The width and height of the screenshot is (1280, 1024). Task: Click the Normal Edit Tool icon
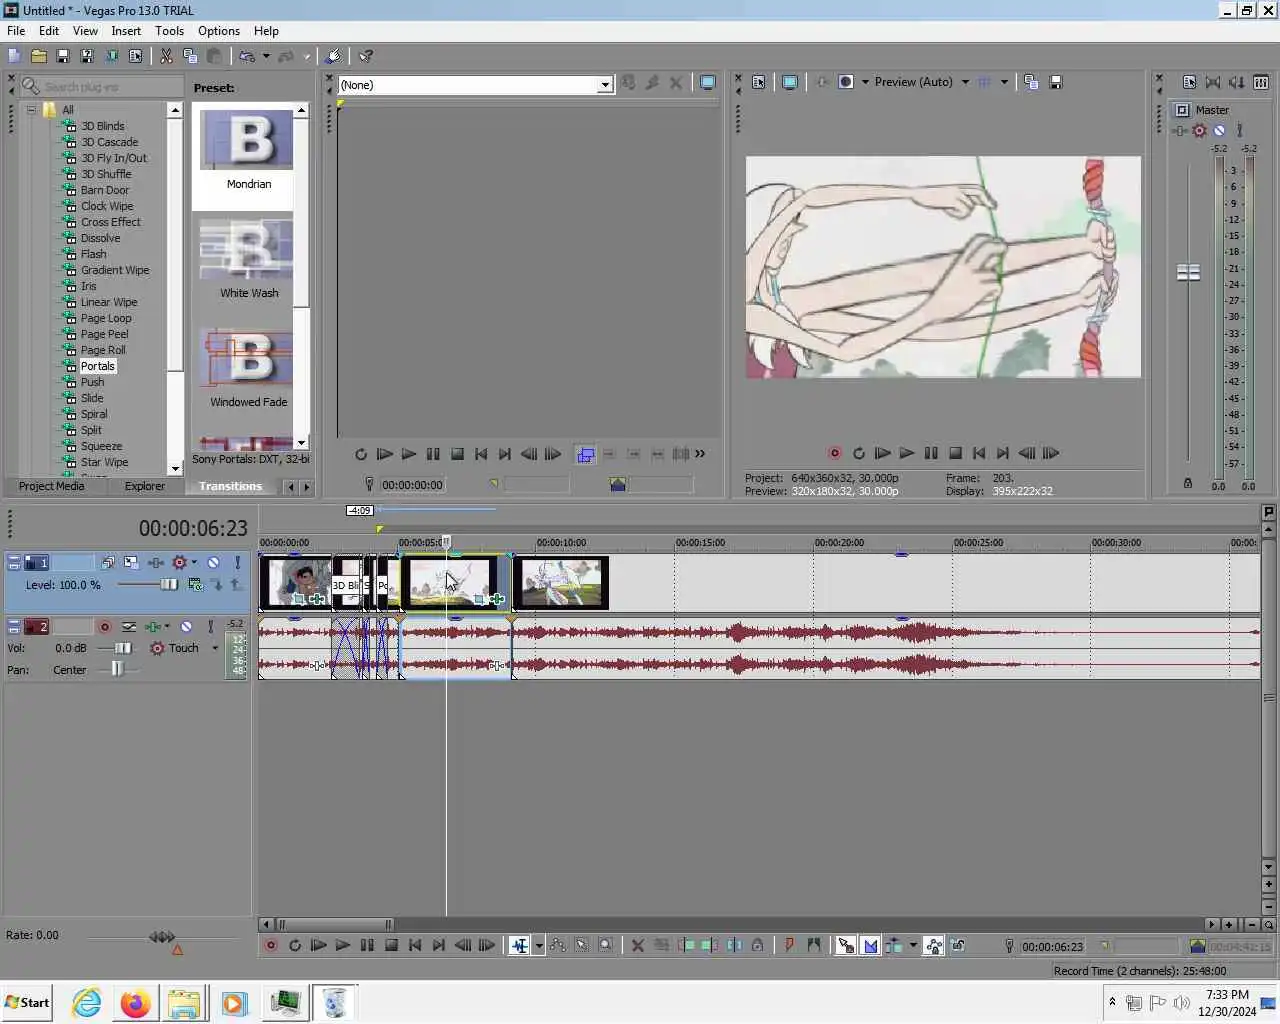[x=519, y=945]
